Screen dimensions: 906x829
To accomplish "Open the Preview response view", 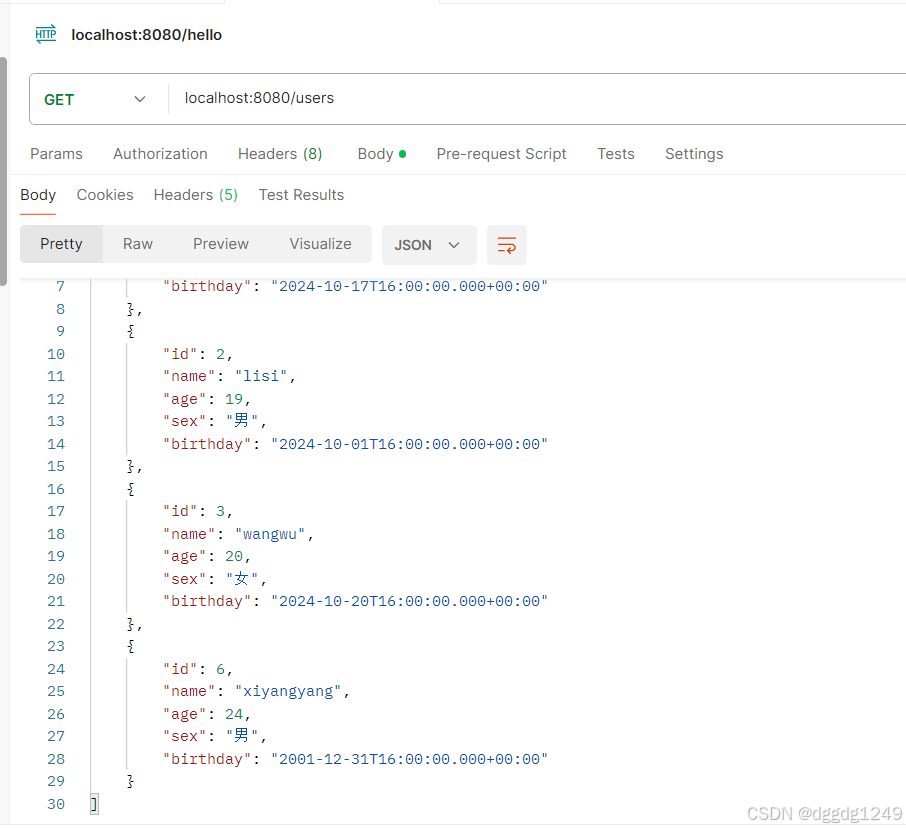I will (220, 244).
